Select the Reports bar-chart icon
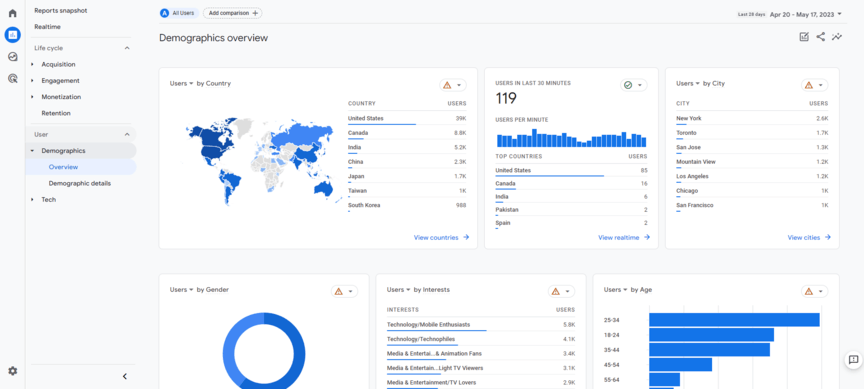This screenshot has width=864, height=389. coord(12,35)
